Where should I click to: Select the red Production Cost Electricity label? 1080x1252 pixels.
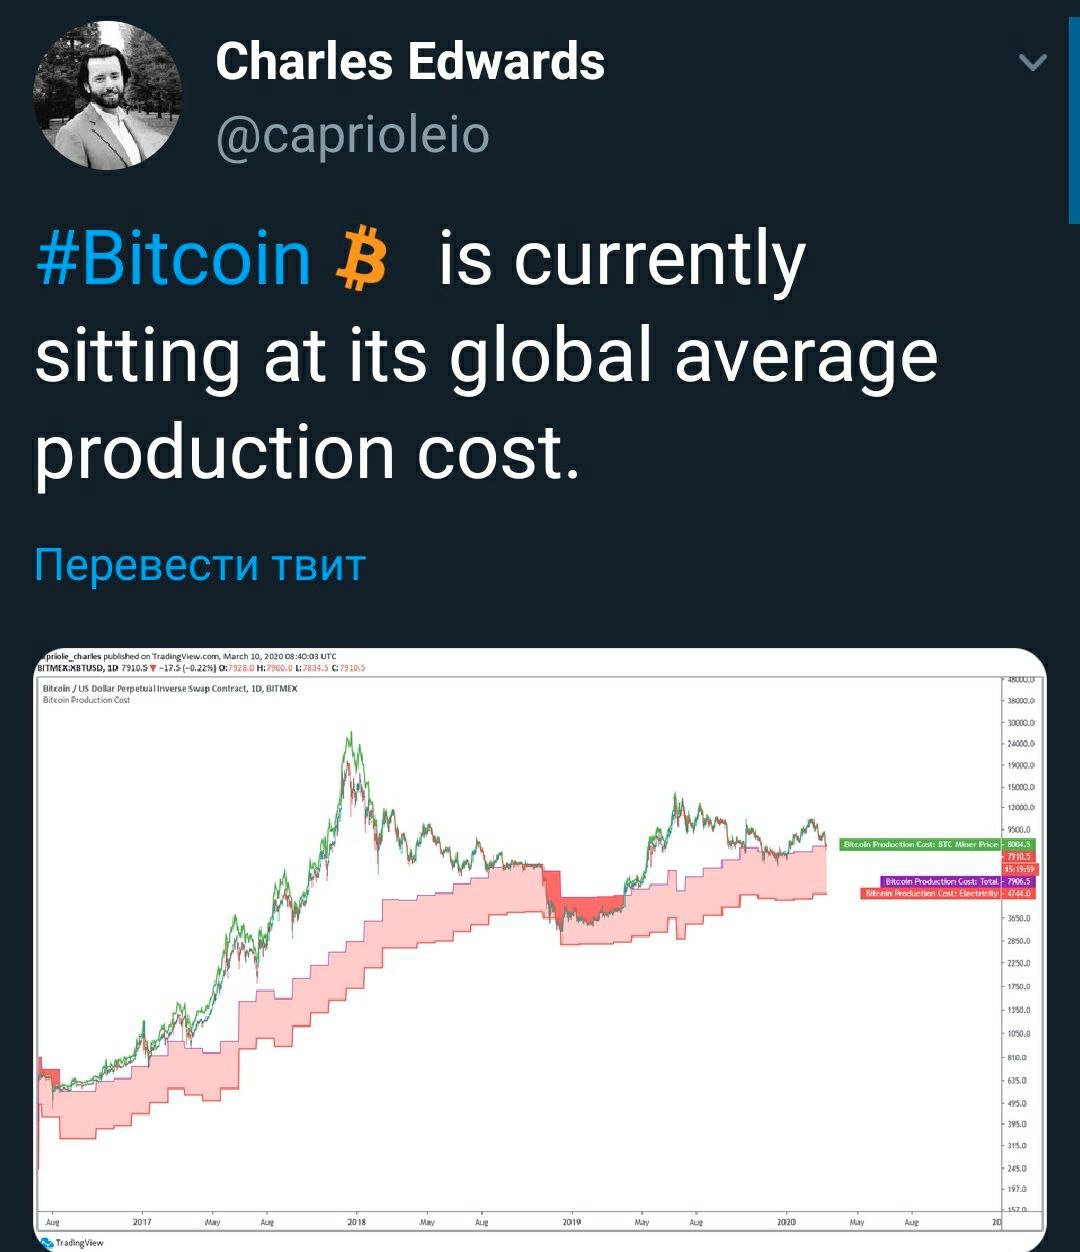coord(930,892)
